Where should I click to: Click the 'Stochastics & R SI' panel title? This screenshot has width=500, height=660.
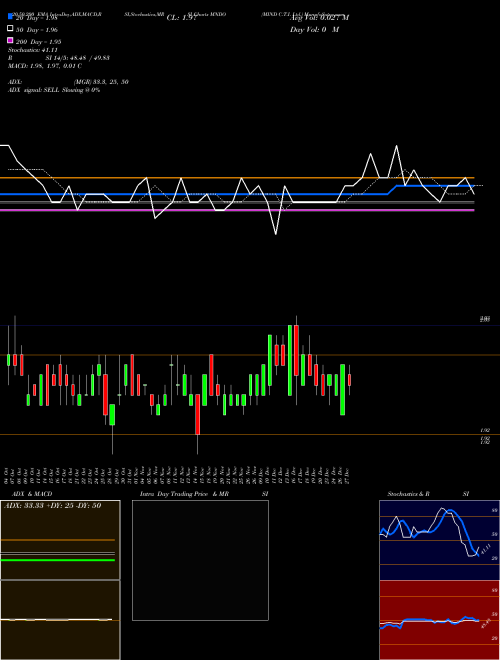428,494
